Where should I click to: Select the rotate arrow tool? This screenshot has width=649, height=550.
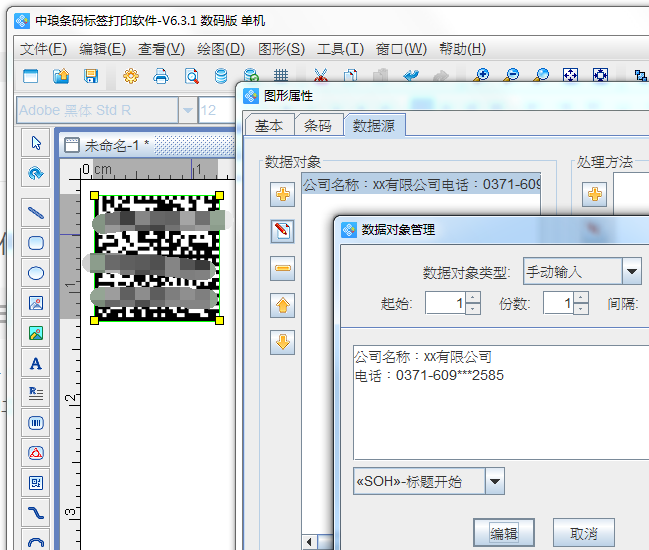pos(36,173)
